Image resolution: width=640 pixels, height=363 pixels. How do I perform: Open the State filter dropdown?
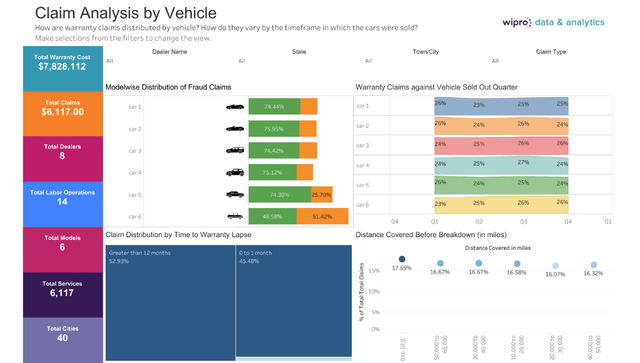click(x=299, y=61)
